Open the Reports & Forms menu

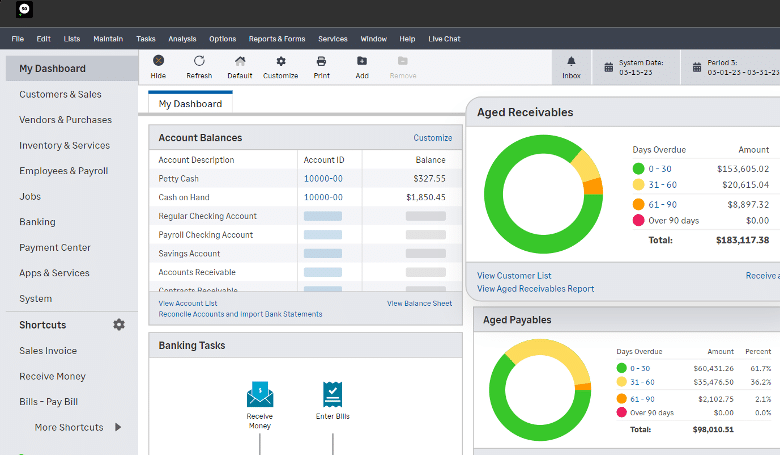click(x=277, y=39)
